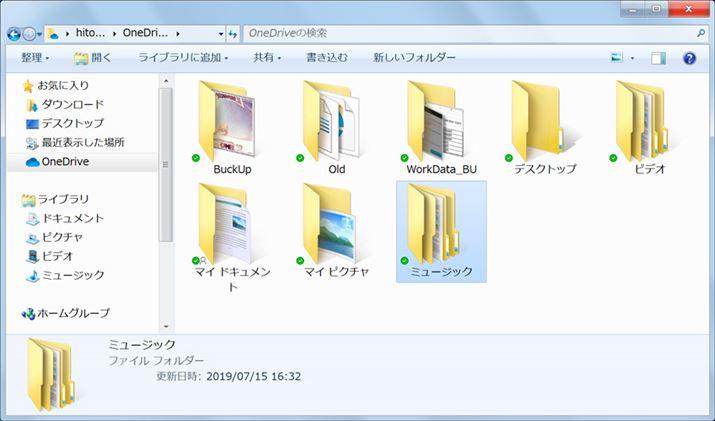Image resolution: width=715 pixels, height=421 pixels.
Task: Click the 更新日時 value 2019/07/15 16:32
Action: coord(254,376)
